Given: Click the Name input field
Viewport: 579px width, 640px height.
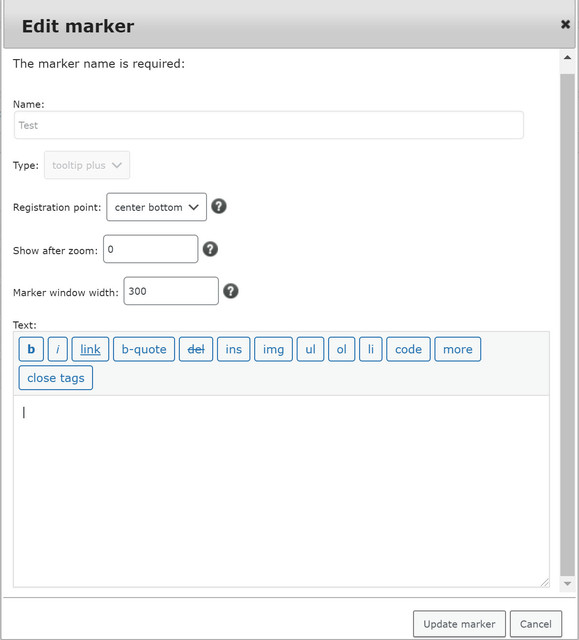Looking at the screenshot, I should (269, 125).
